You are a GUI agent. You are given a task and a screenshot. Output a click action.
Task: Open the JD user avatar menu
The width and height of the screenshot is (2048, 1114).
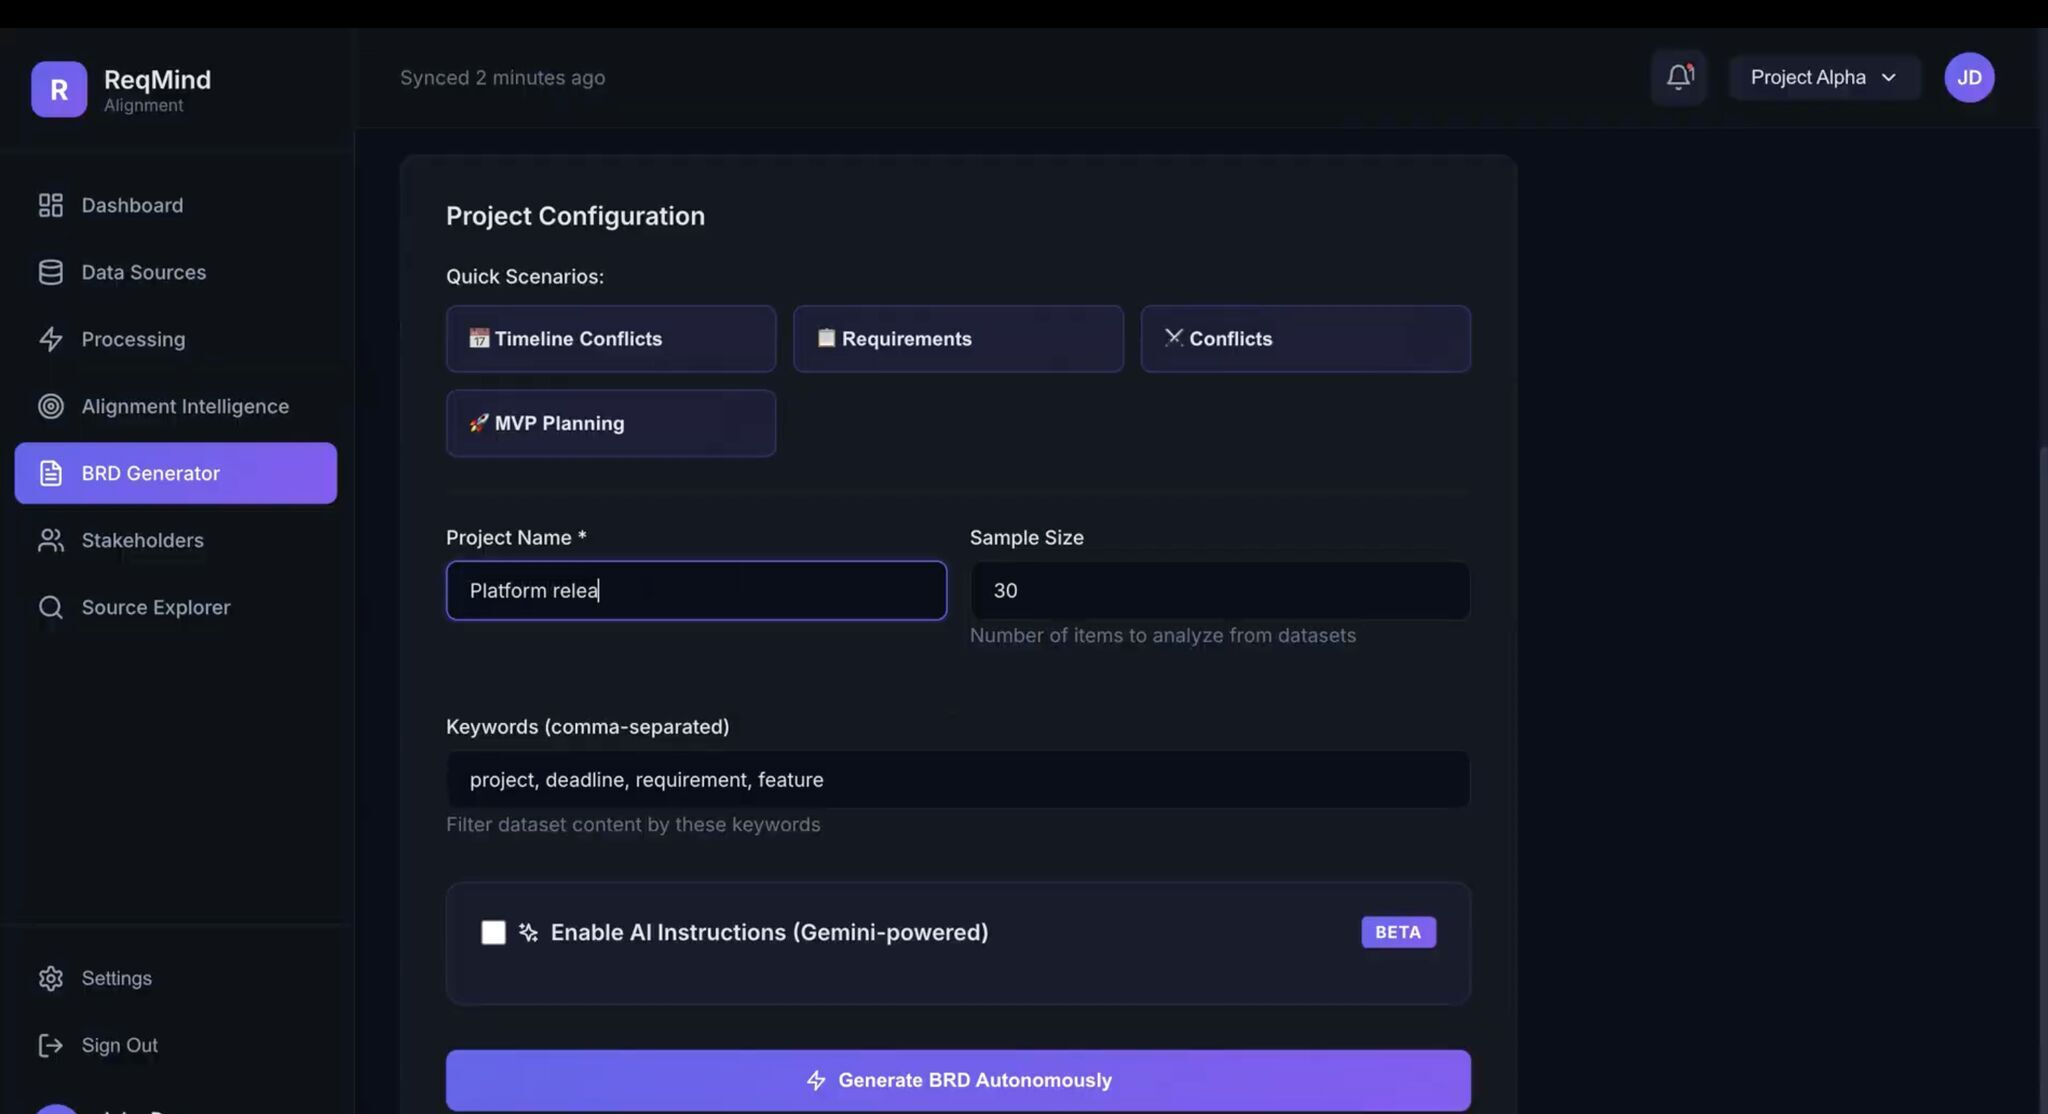point(1969,77)
